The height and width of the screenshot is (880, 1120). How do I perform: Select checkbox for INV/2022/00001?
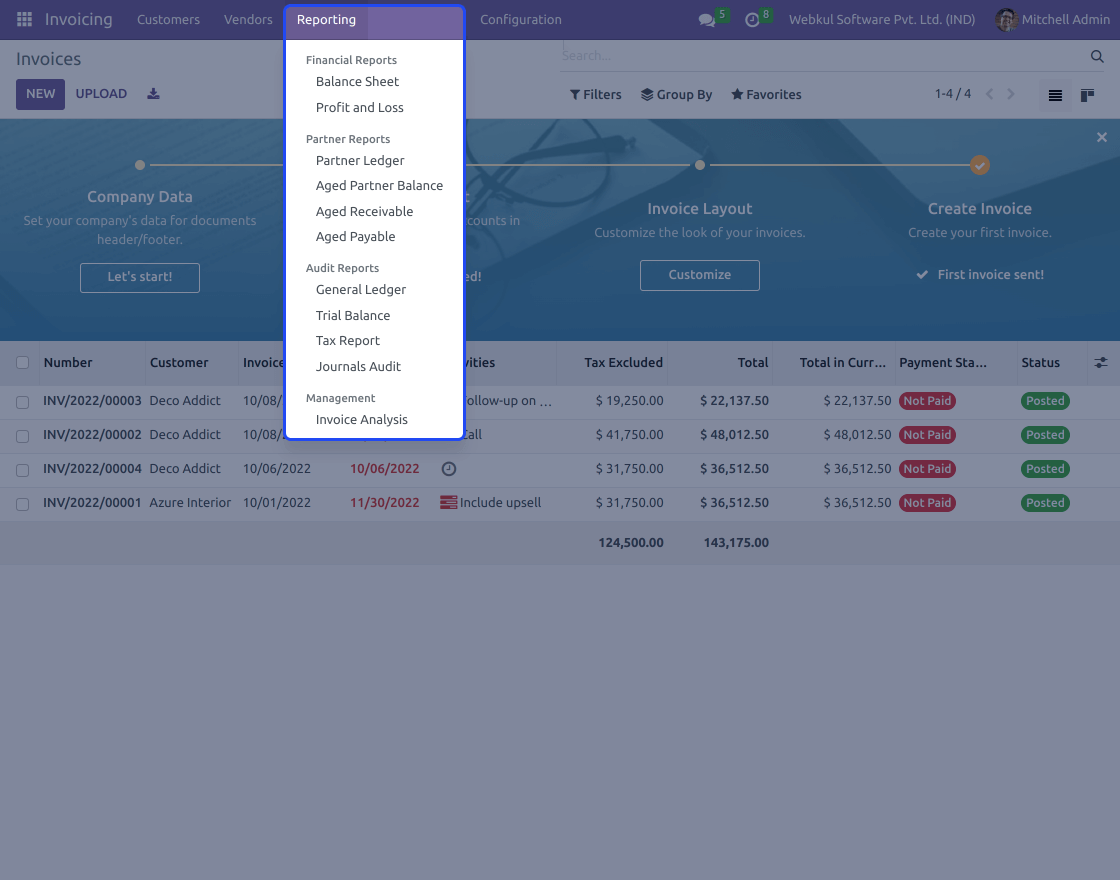click(23, 504)
